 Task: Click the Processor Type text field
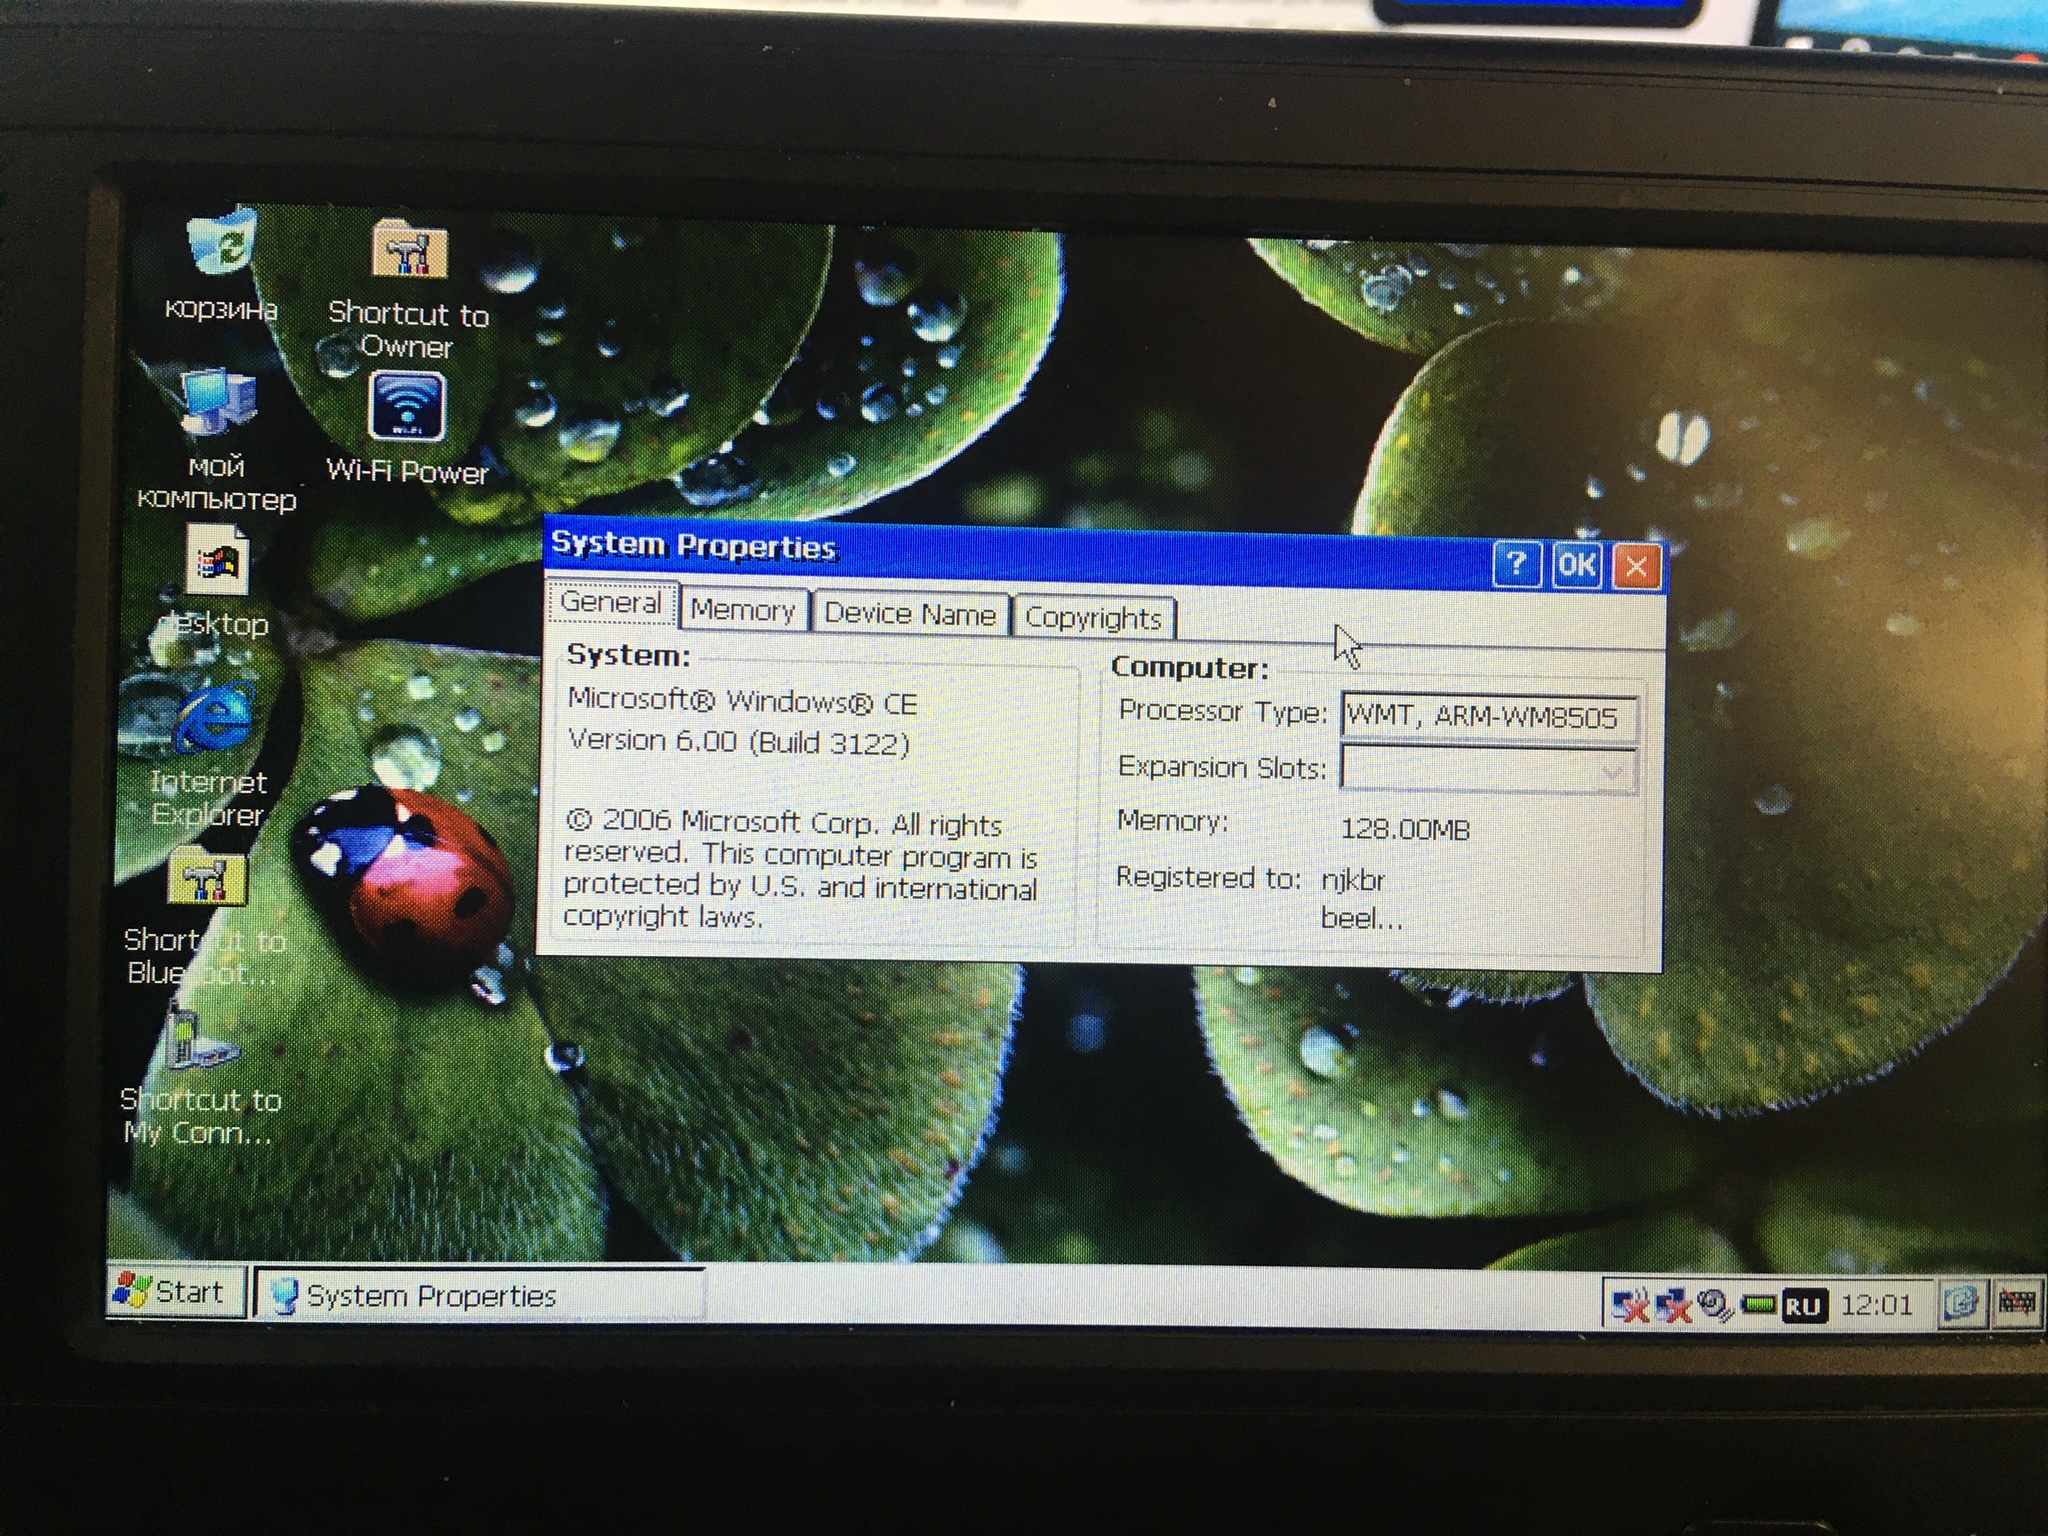pyautogui.click(x=1487, y=717)
